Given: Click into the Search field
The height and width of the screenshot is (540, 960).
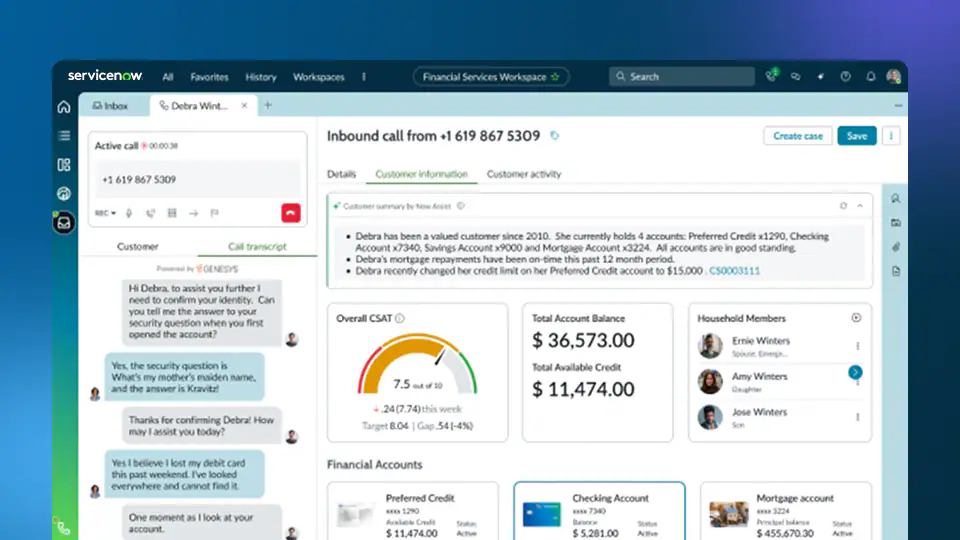Looking at the screenshot, I should [x=681, y=77].
